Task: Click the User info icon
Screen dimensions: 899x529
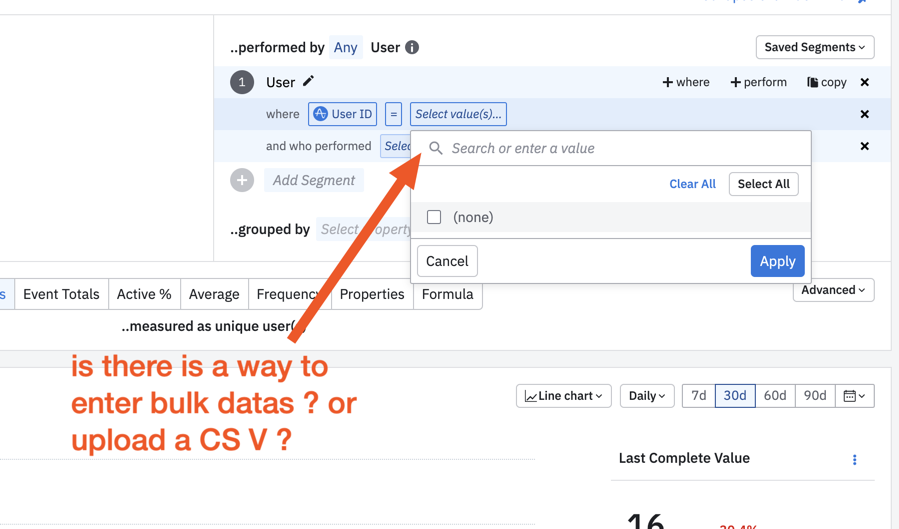Action: click(x=412, y=47)
